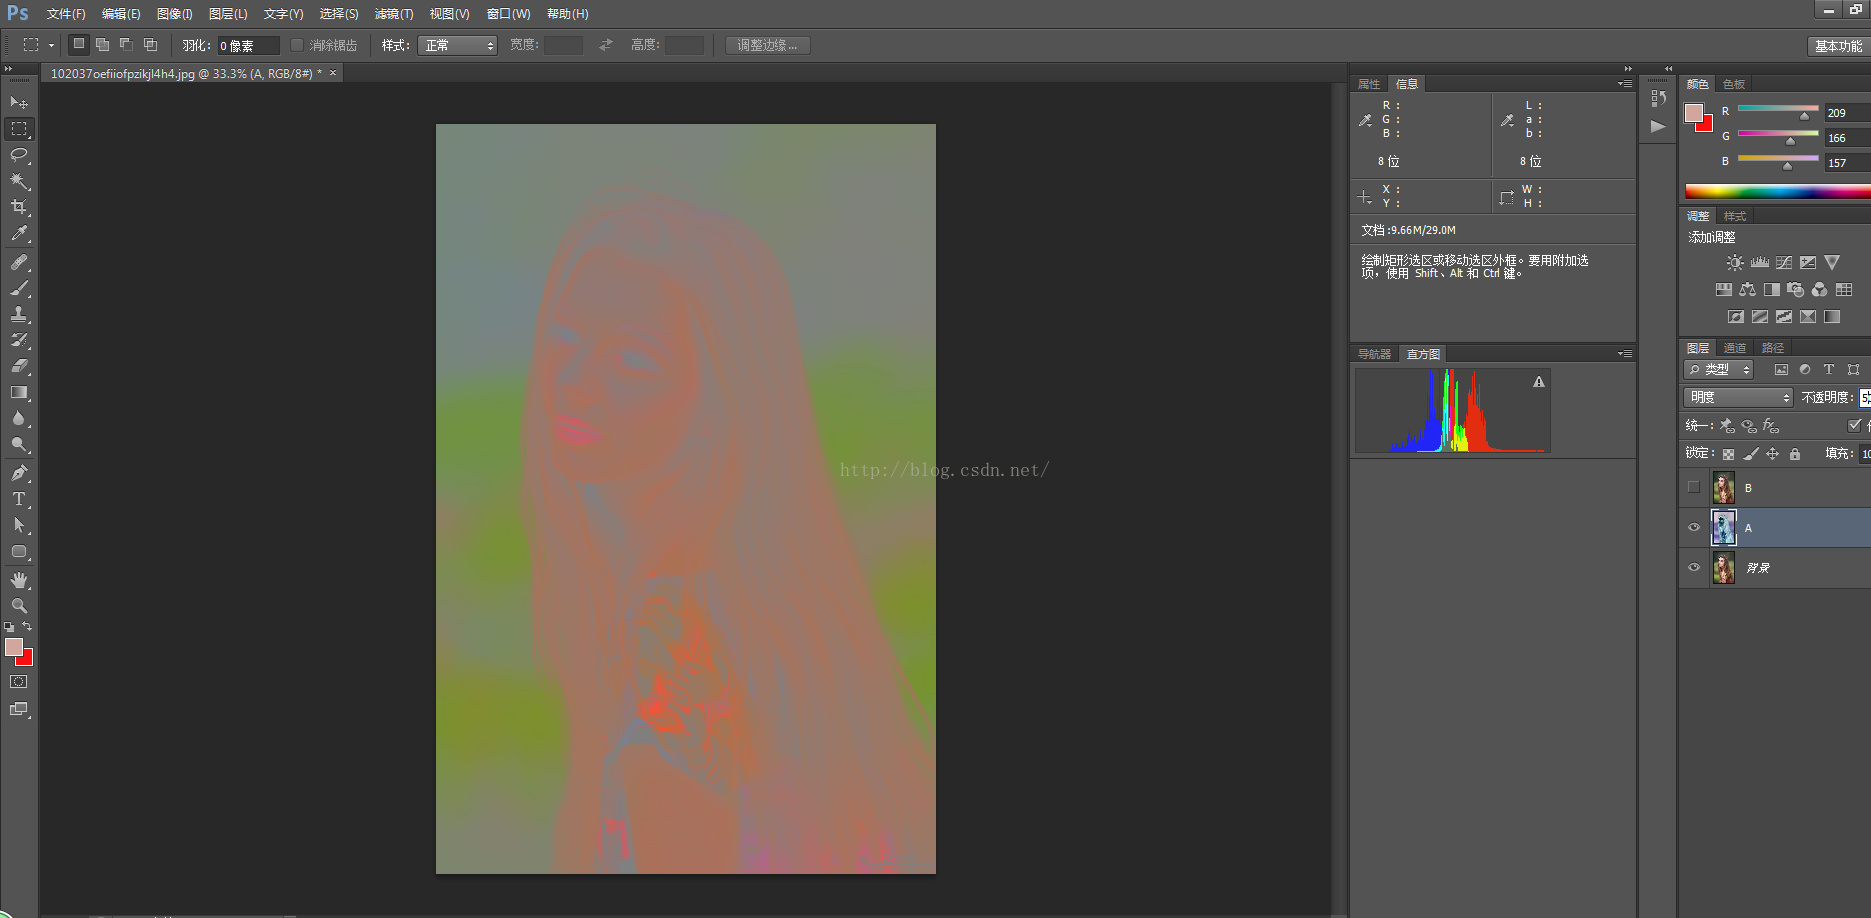
Task: Add a Brightness/Contrast adjustment
Action: 1735,262
